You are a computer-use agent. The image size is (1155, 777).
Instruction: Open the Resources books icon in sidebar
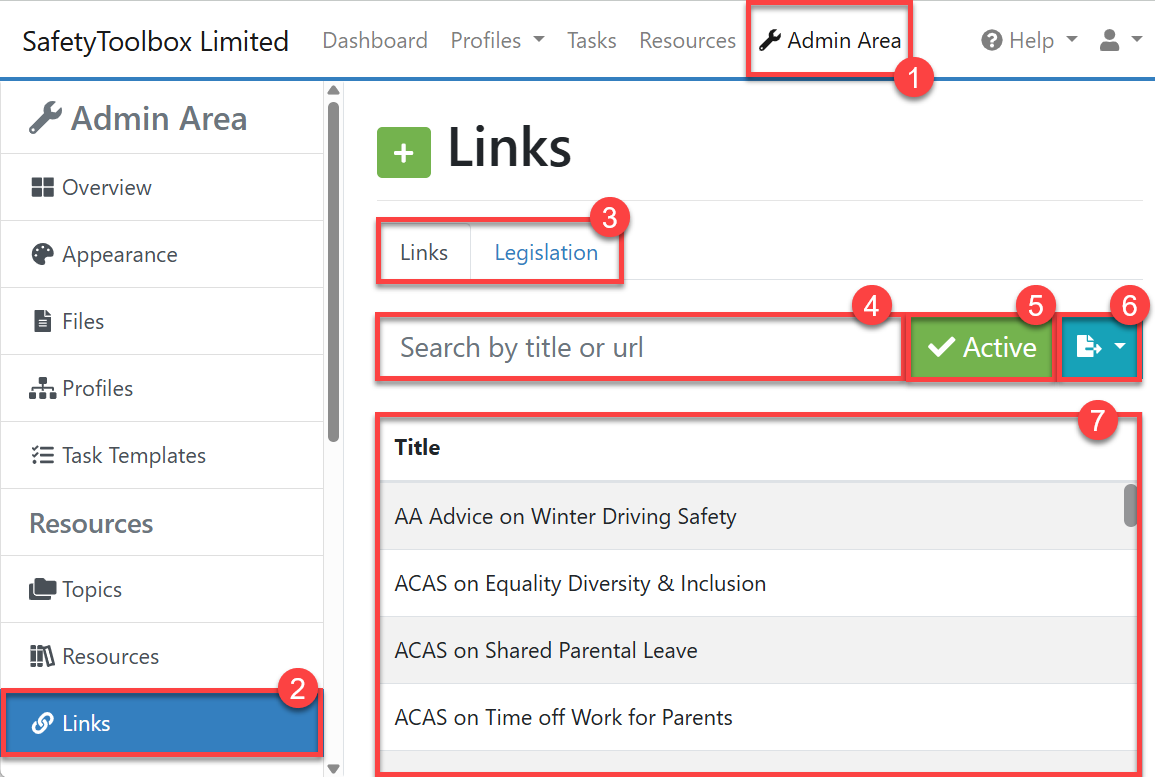tap(42, 657)
